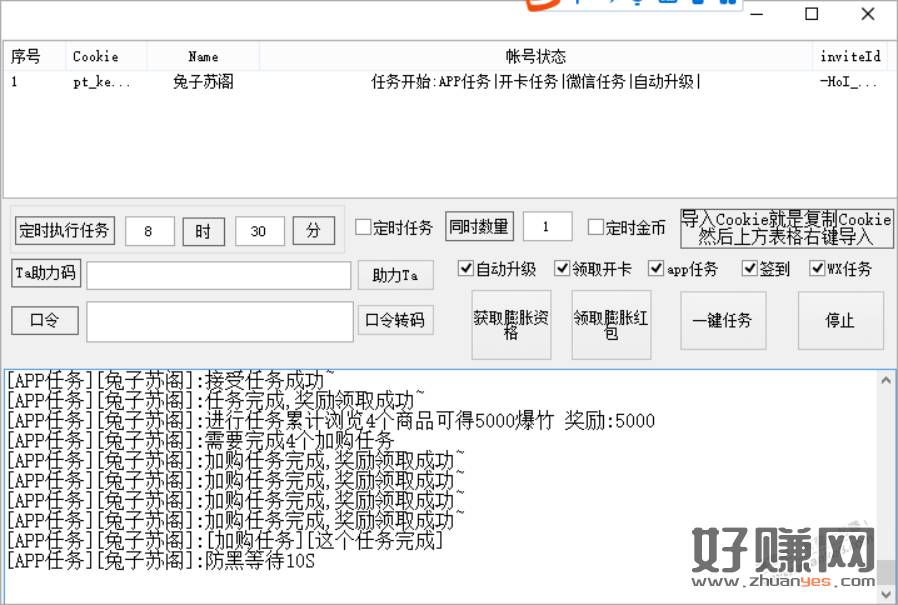The height and width of the screenshot is (605, 898).
Task: Click the 助力Ta button
Action: (395, 275)
